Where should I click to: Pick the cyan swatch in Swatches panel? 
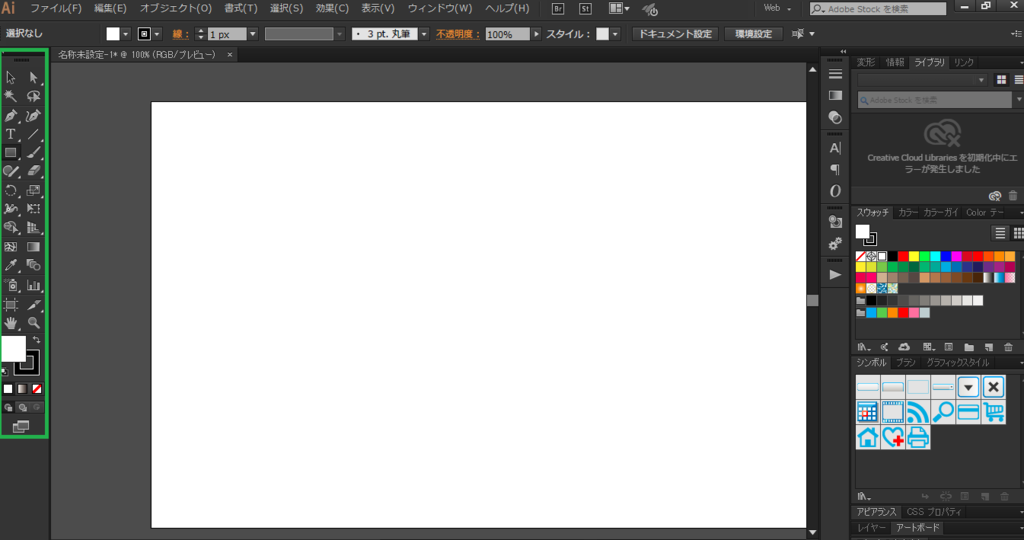tap(935, 257)
